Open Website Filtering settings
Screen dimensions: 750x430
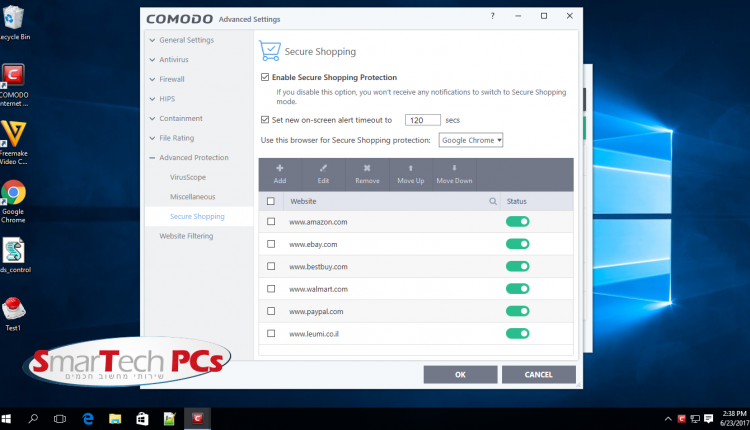point(186,236)
